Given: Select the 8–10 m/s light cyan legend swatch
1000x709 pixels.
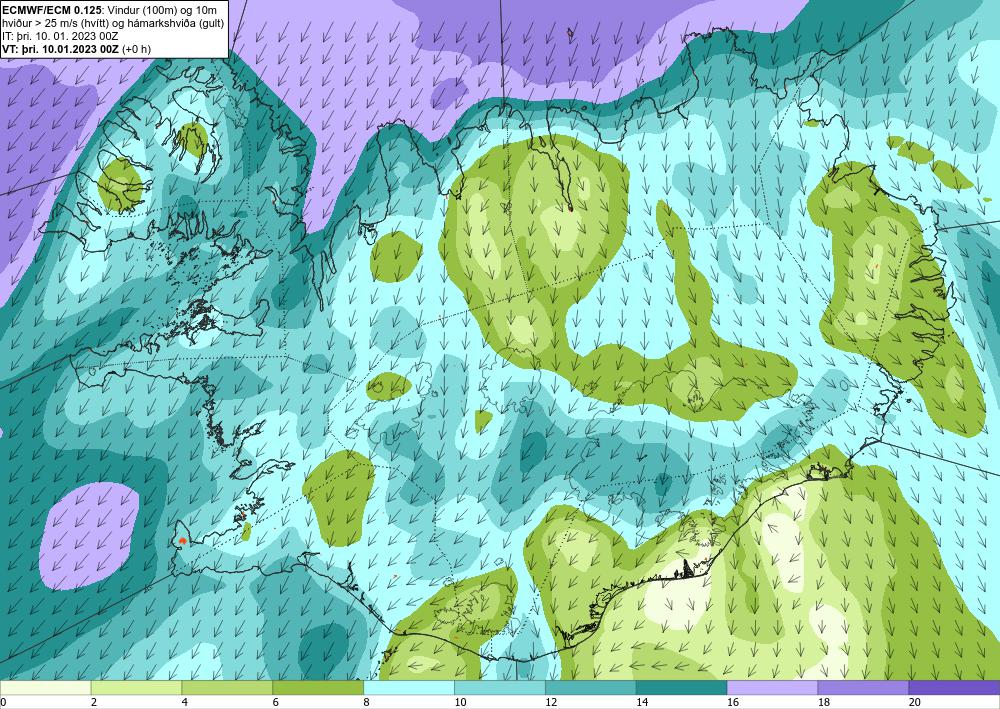Looking at the screenshot, I should tap(409, 688).
